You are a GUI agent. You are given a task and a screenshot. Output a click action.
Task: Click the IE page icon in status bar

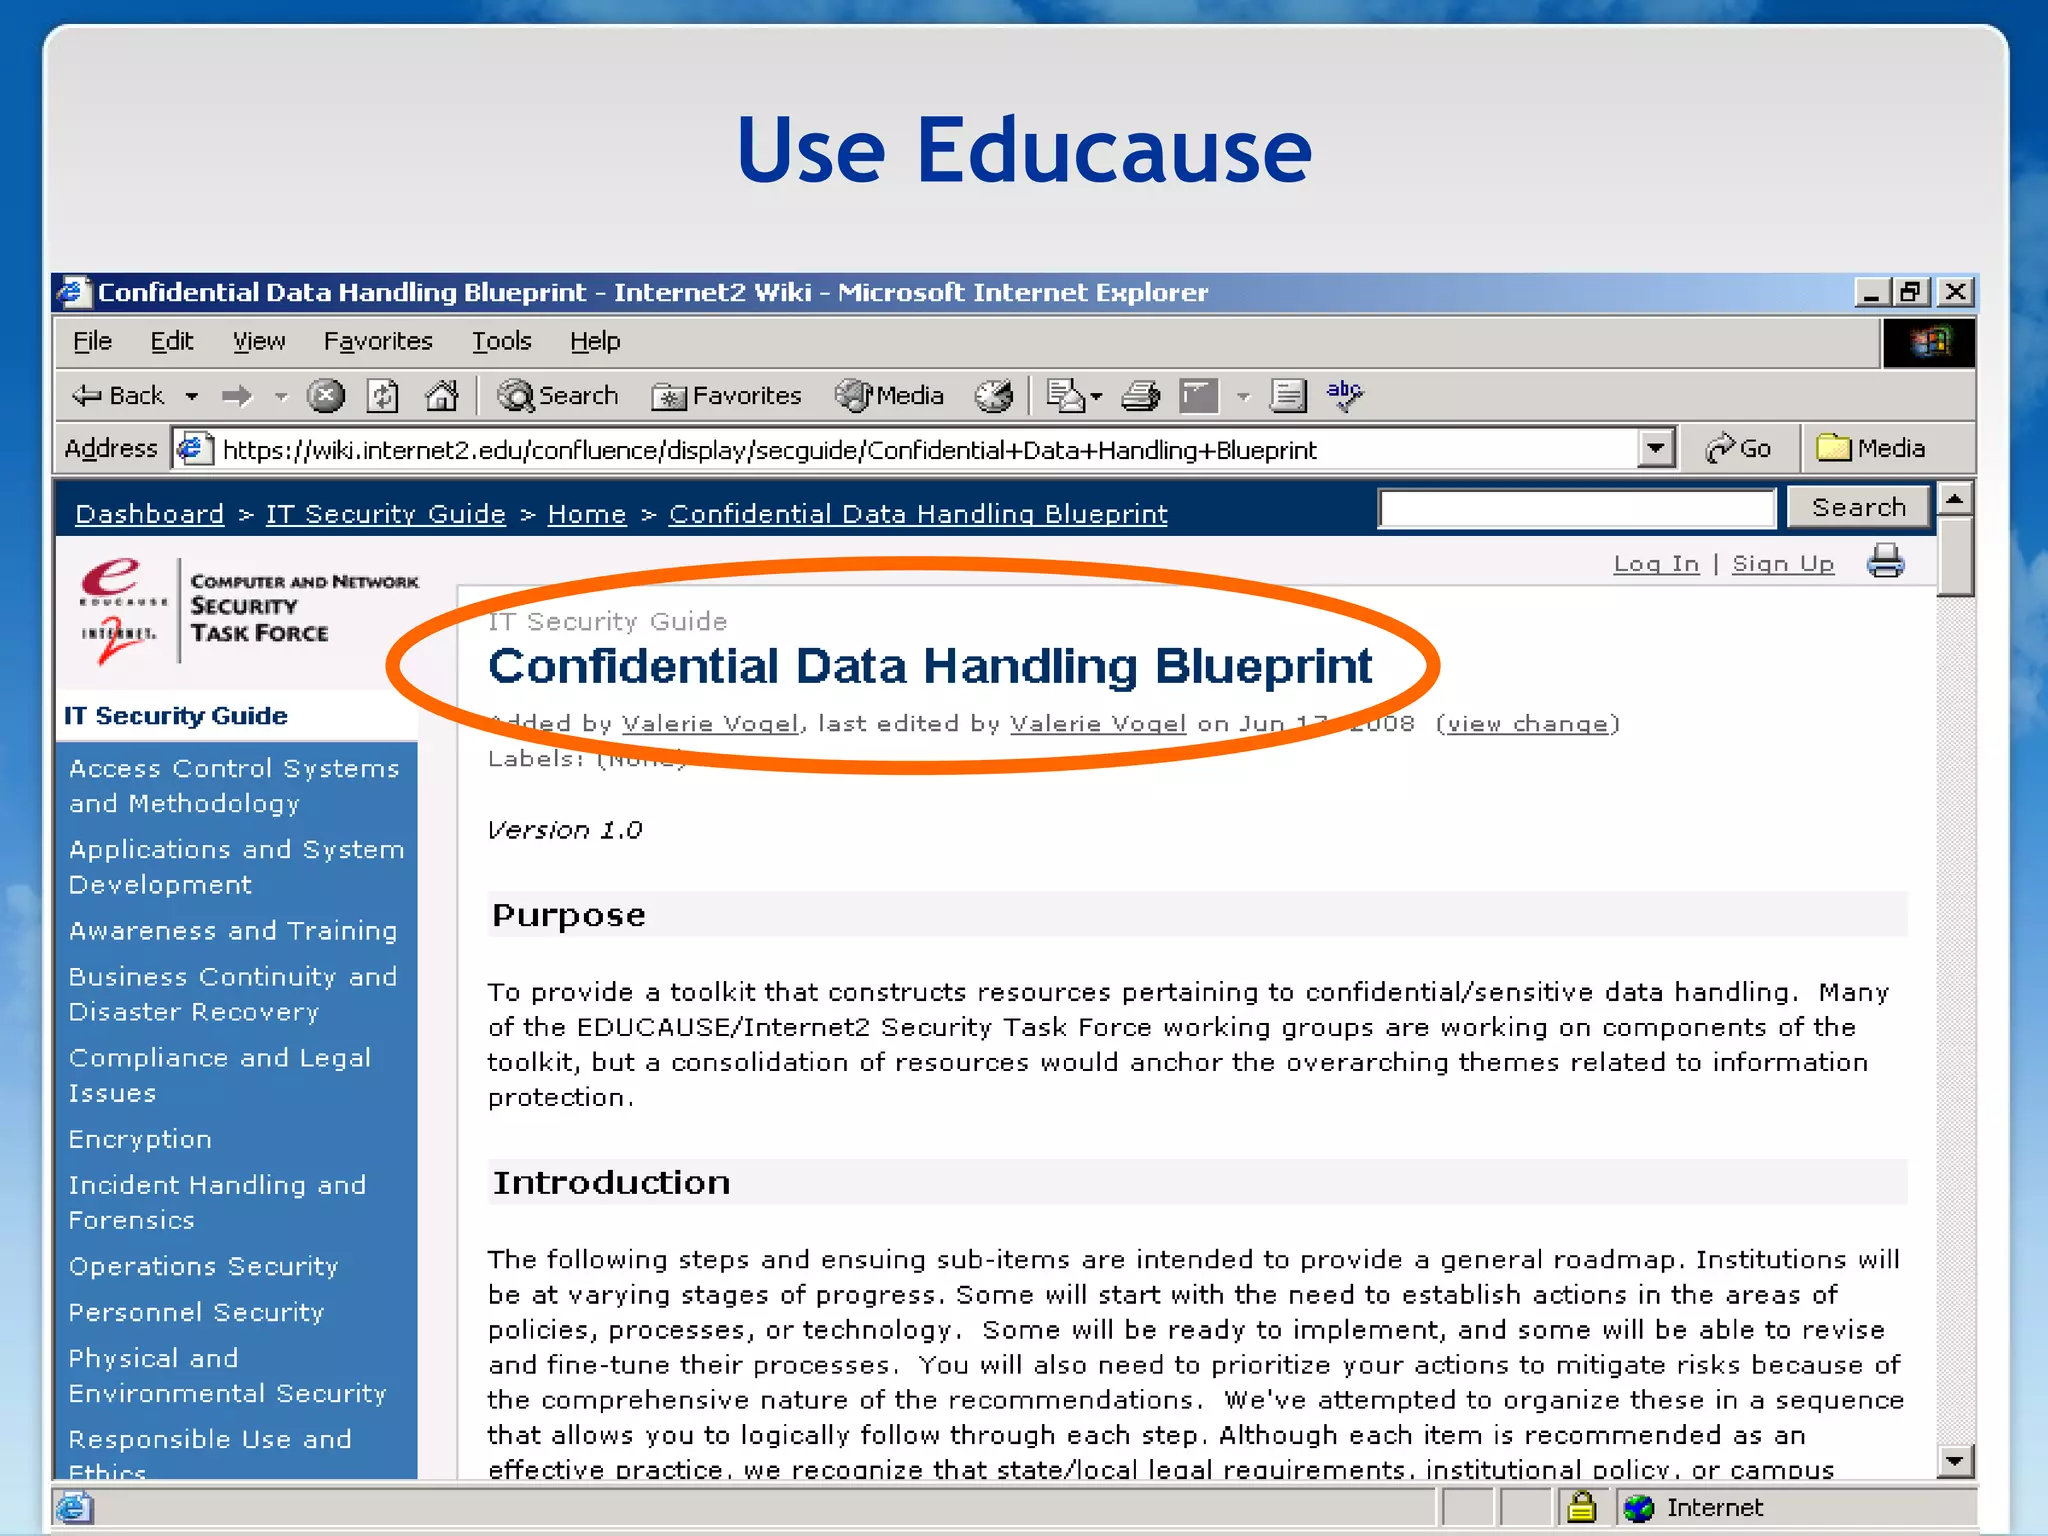tap(74, 1507)
